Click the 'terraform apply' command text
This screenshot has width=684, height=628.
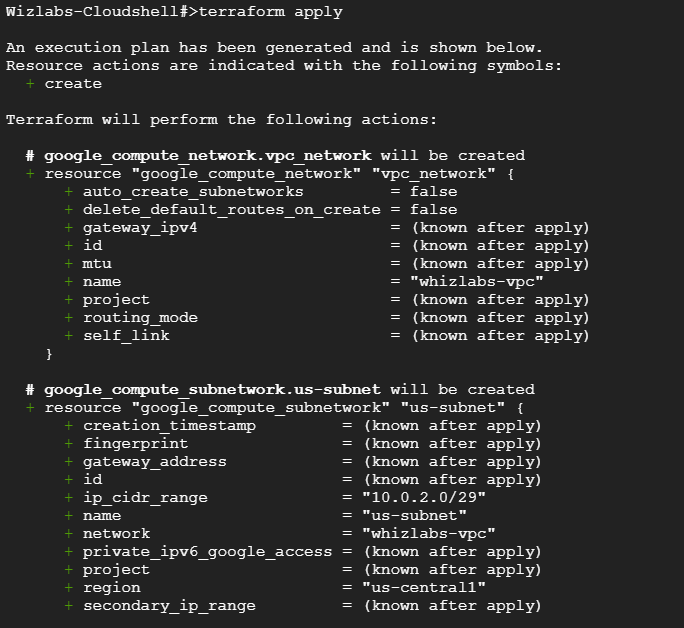click(x=270, y=11)
